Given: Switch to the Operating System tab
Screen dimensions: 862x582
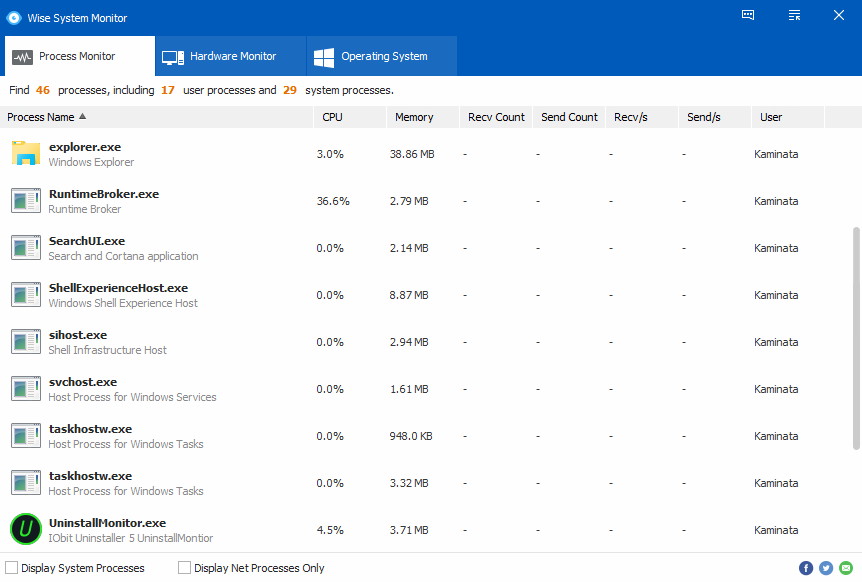Looking at the screenshot, I should coord(382,56).
